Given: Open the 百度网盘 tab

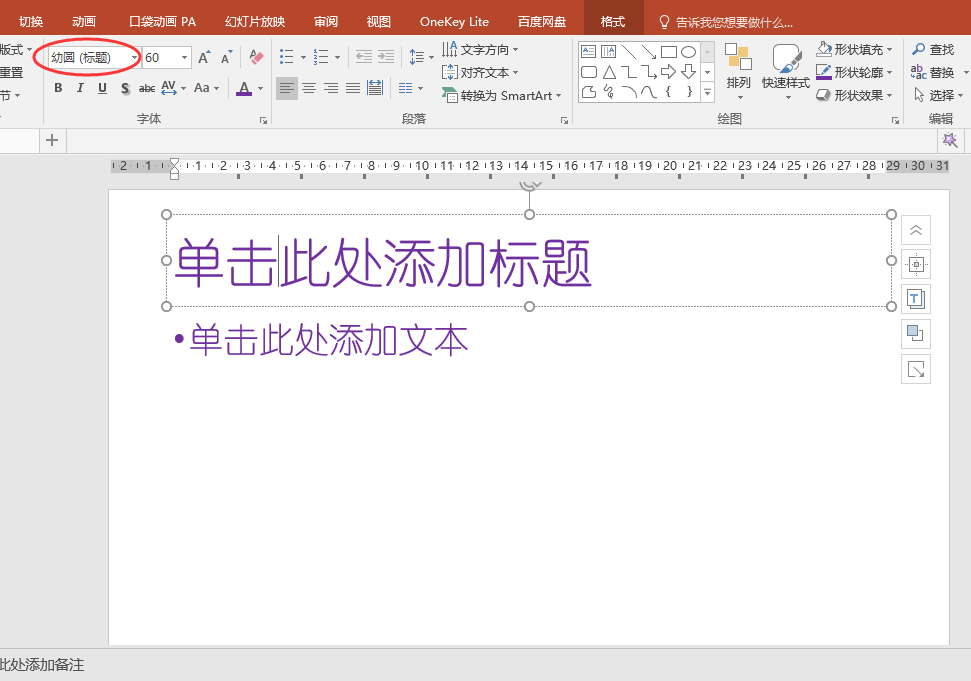Looking at the screenshot, I should pyautogui.click(x=542, y=22).
